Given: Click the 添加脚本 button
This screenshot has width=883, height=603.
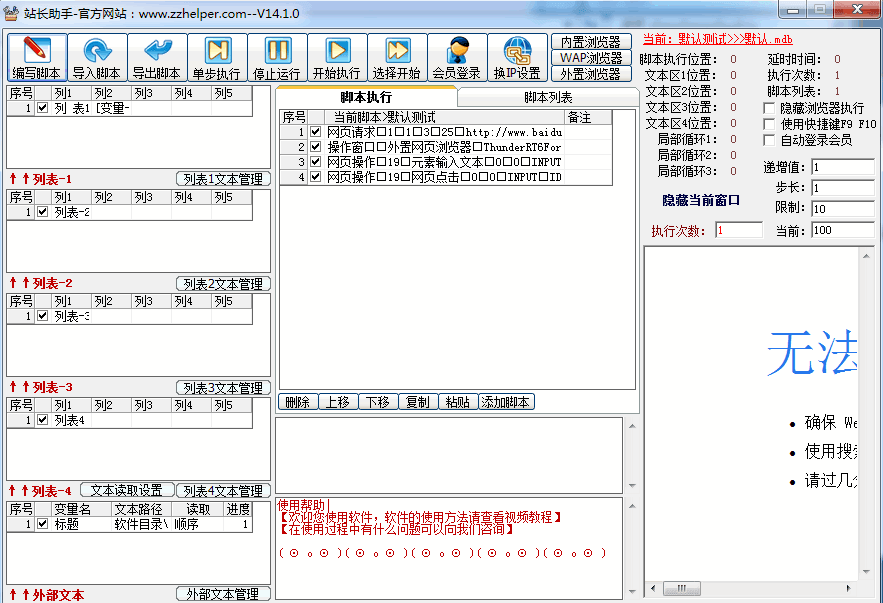Looking at the screenshot, I should 506,402.
